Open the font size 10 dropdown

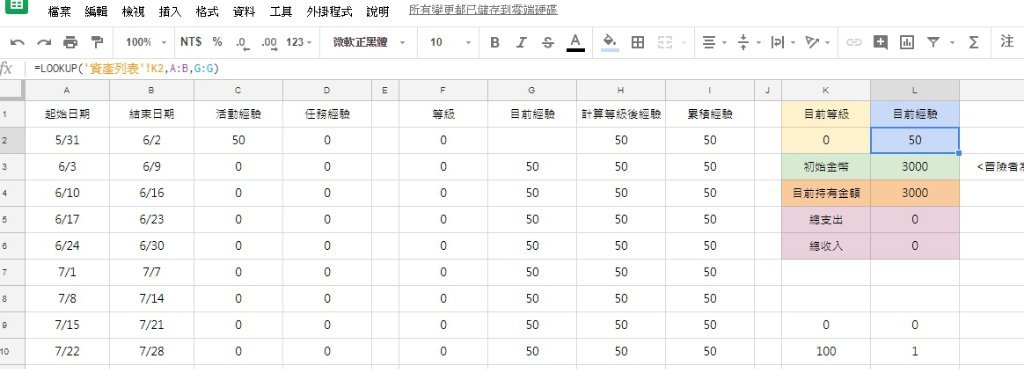coord(450,42)
